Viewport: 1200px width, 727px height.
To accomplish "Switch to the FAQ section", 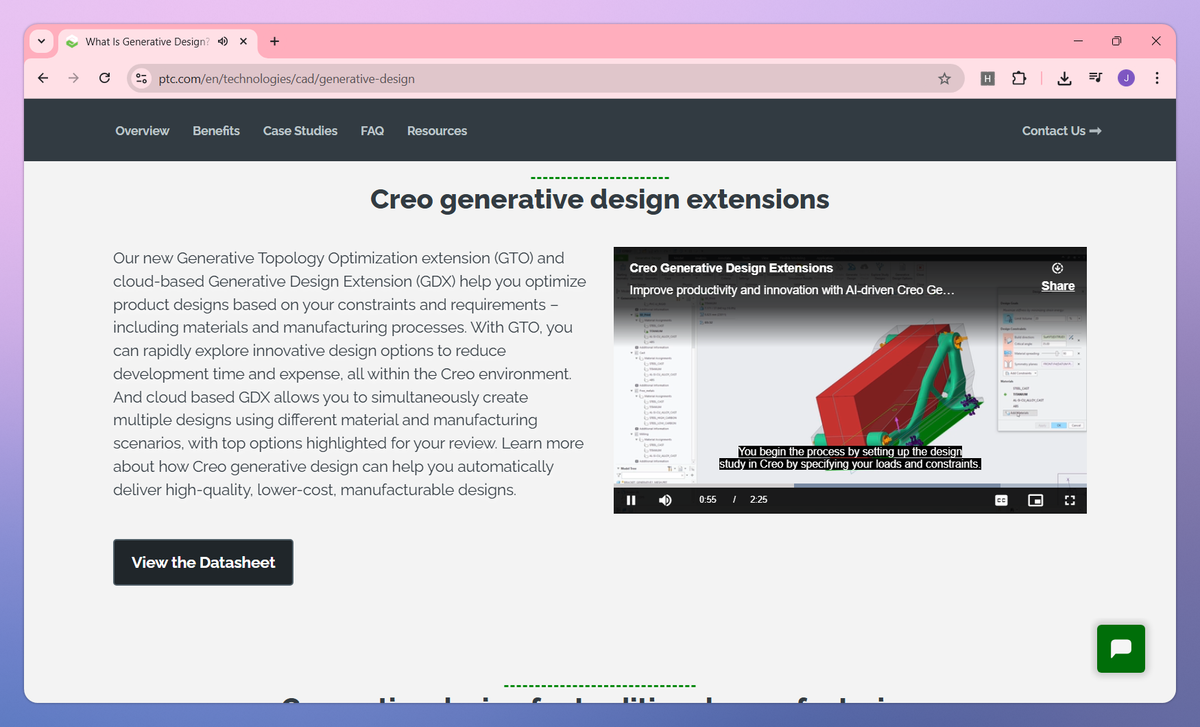I will pyautogui.click(x=371, y=130).
